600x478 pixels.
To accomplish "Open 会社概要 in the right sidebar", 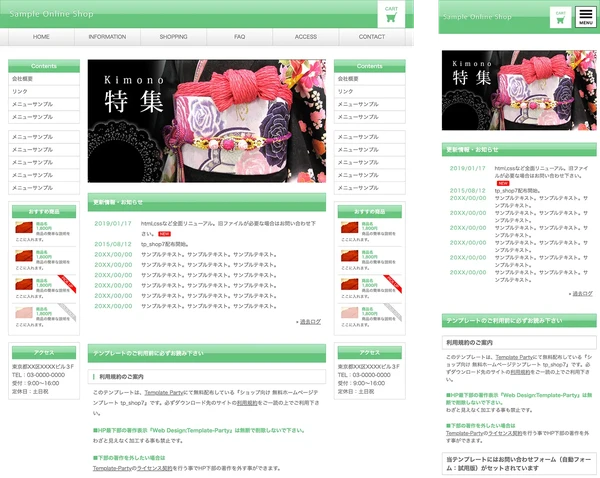I will click(x=370, y=79).
